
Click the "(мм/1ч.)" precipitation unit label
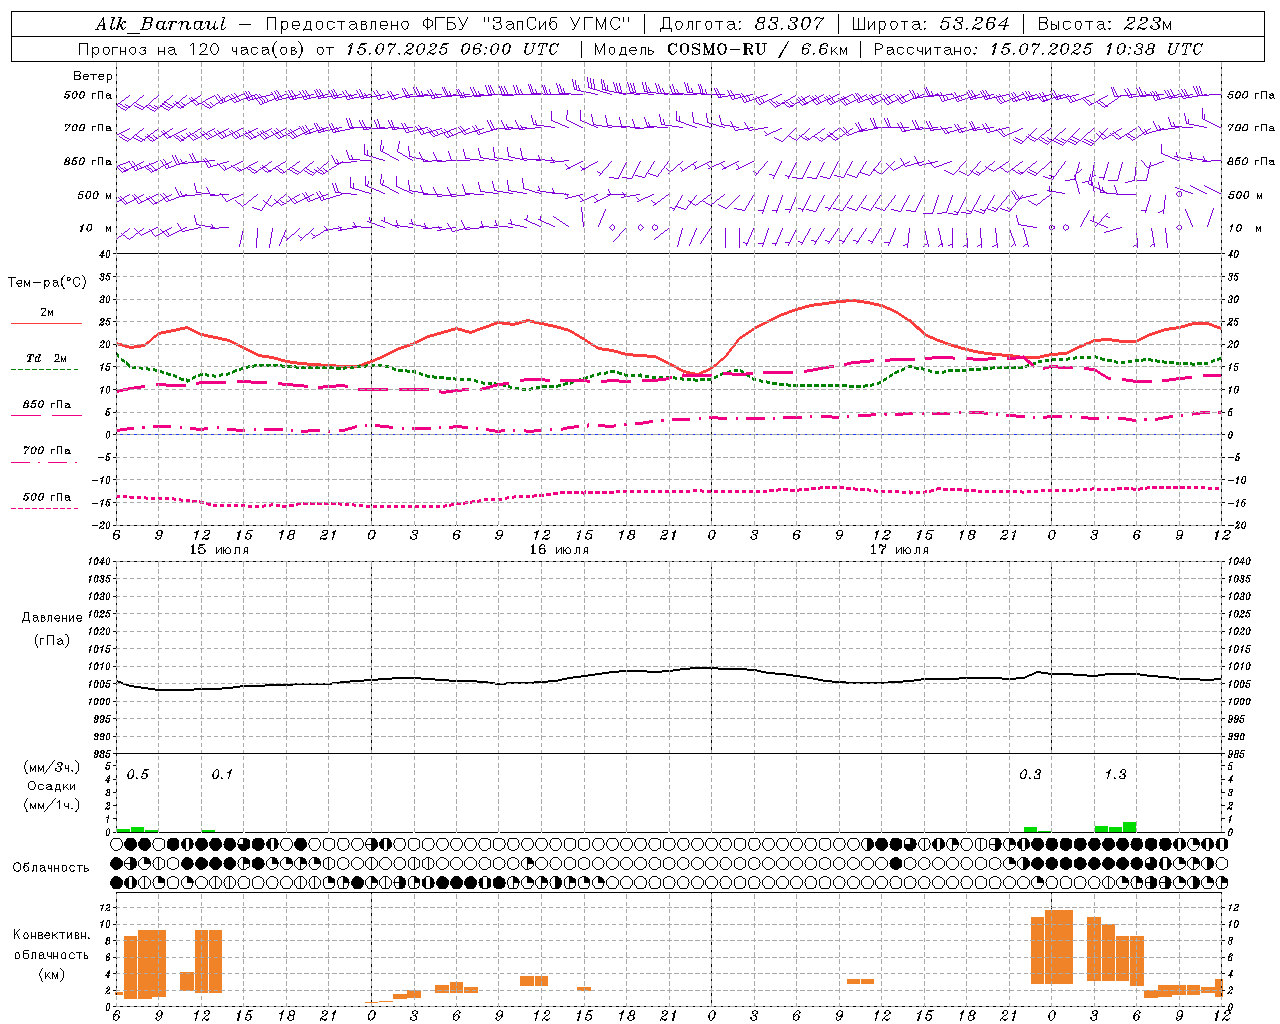pyautogui.click(x=52, y=805)
